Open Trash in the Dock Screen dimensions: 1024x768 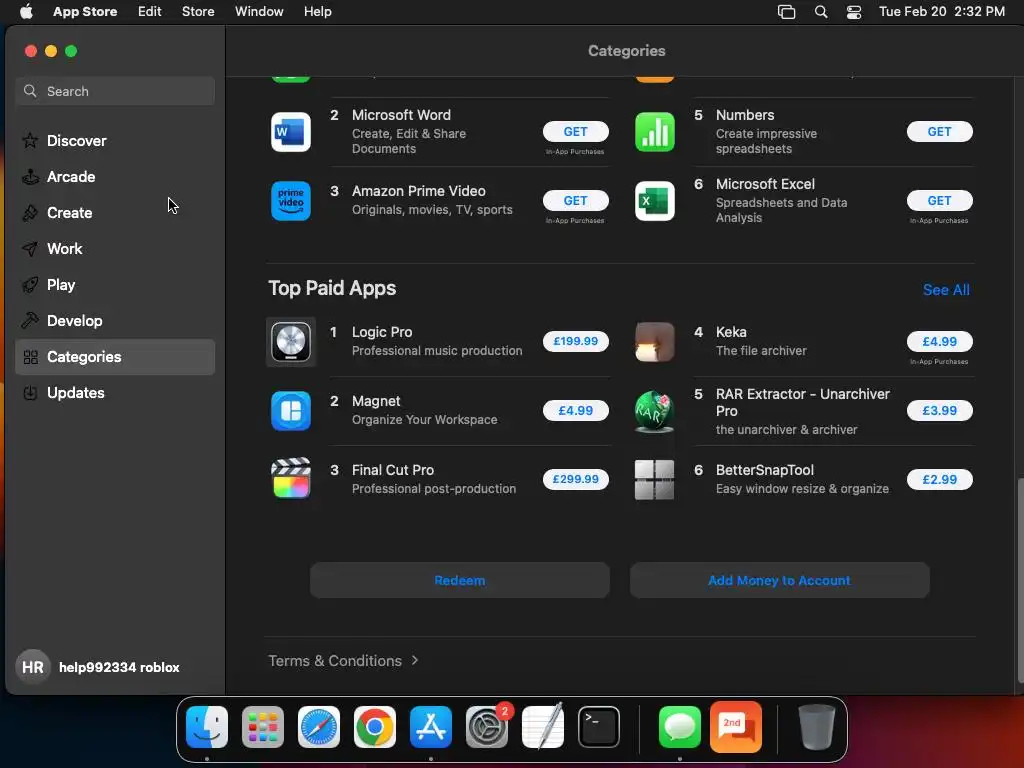[x=816, y=727]
